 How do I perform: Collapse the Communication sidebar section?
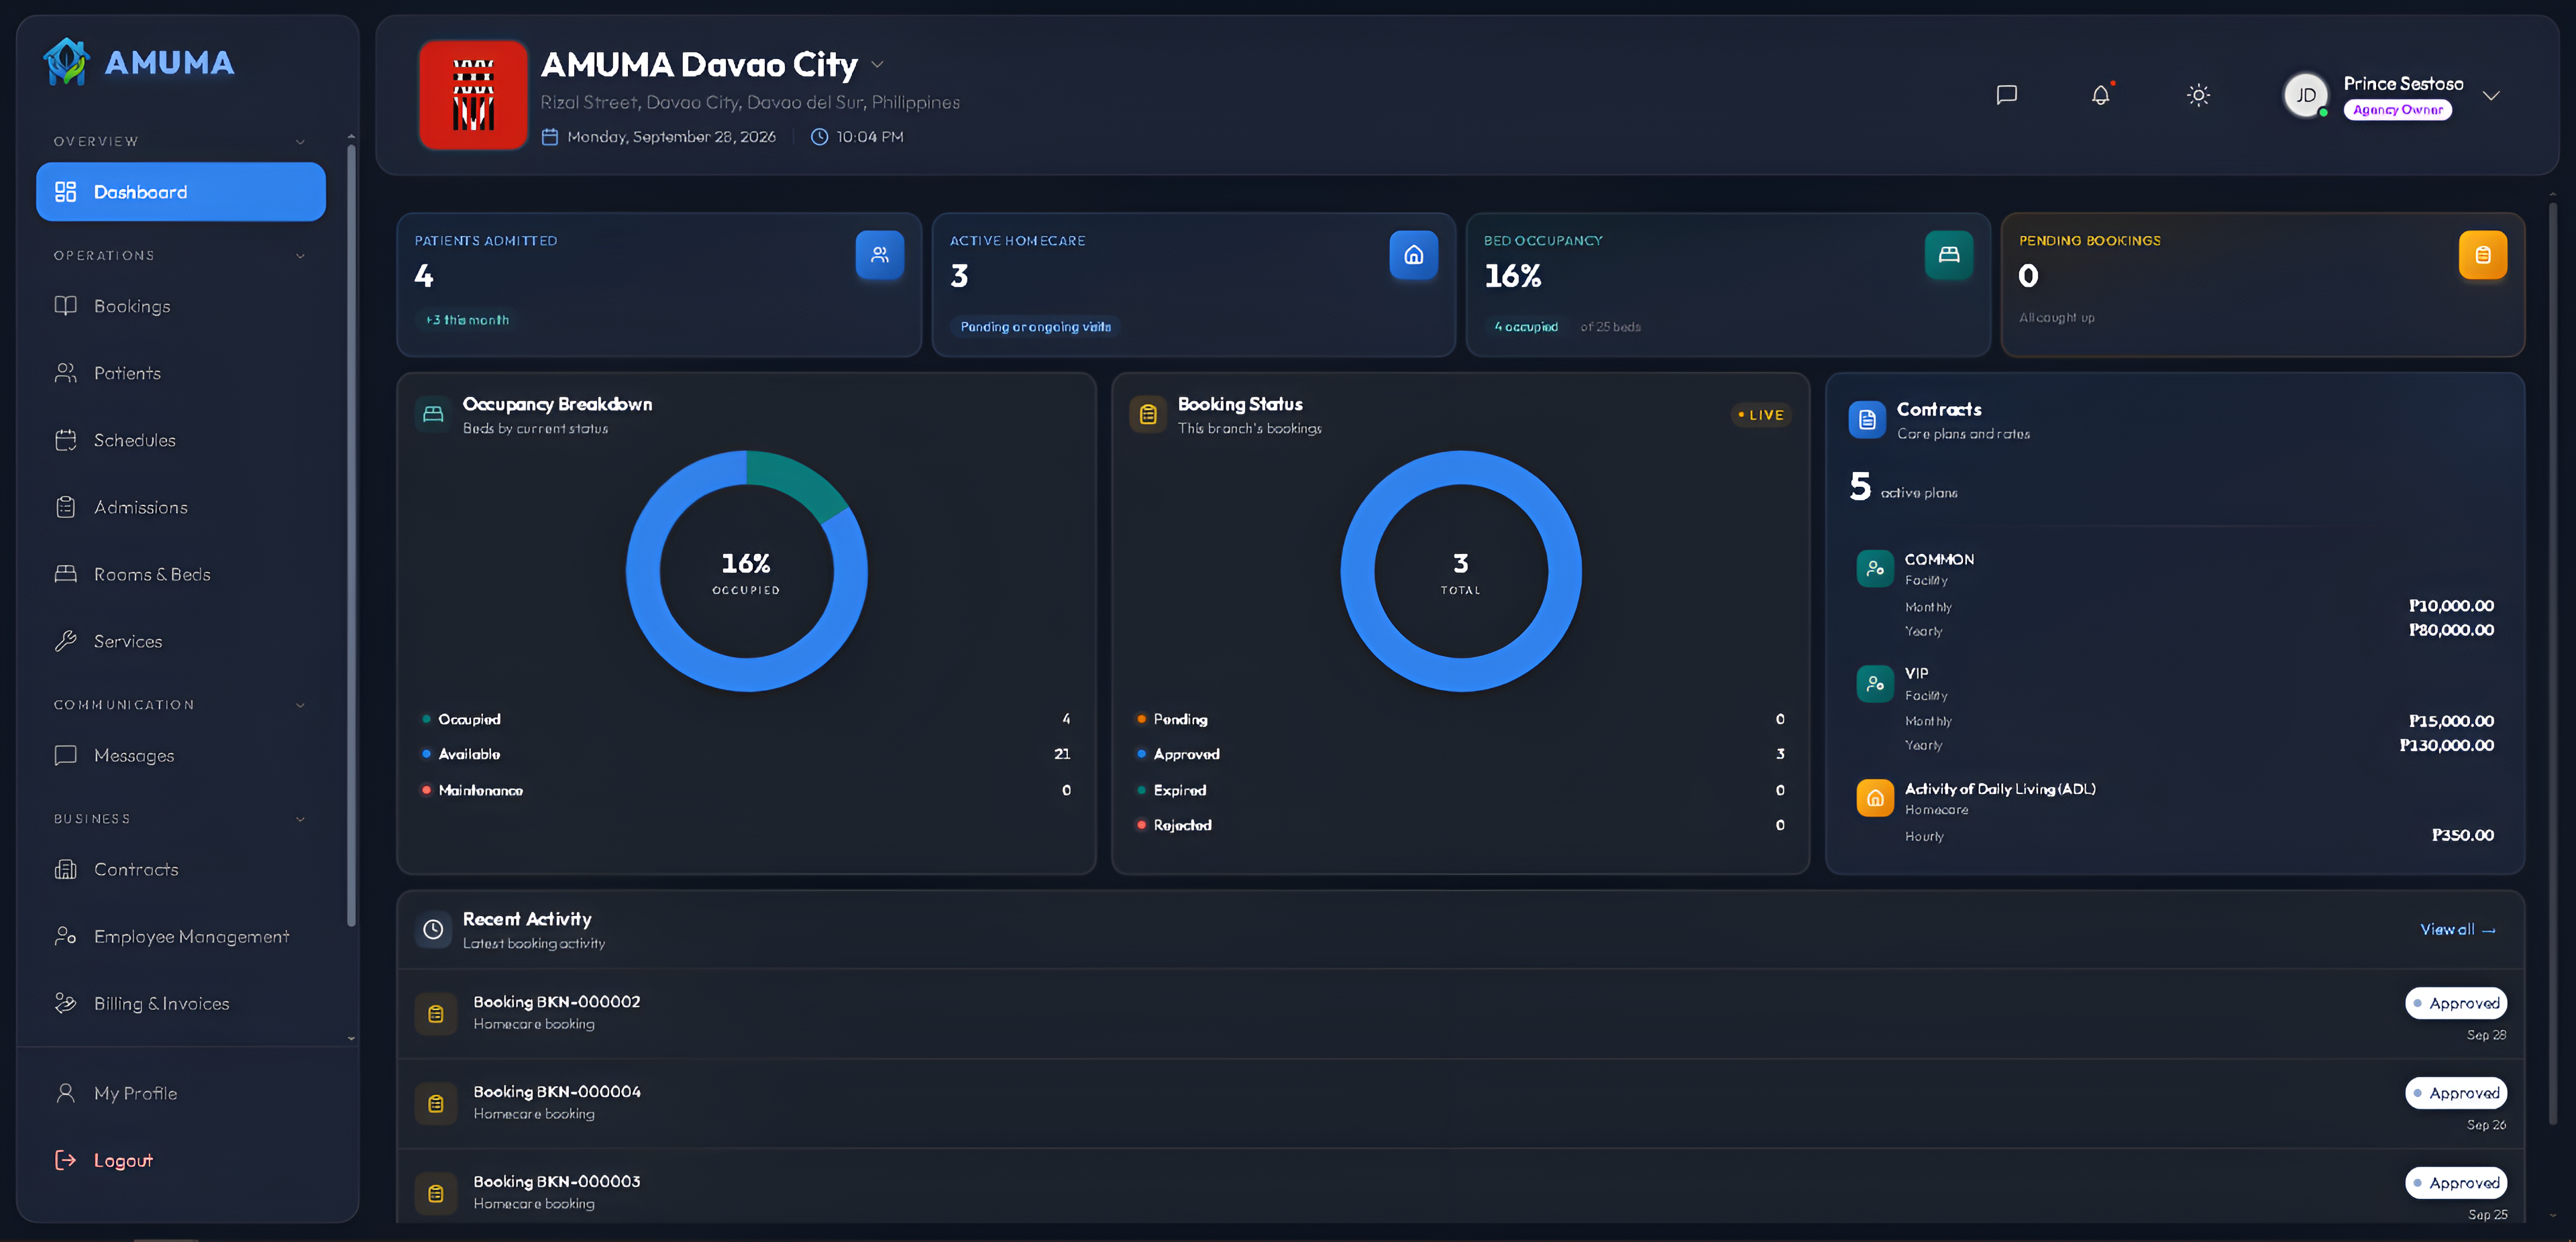[300, 705]
